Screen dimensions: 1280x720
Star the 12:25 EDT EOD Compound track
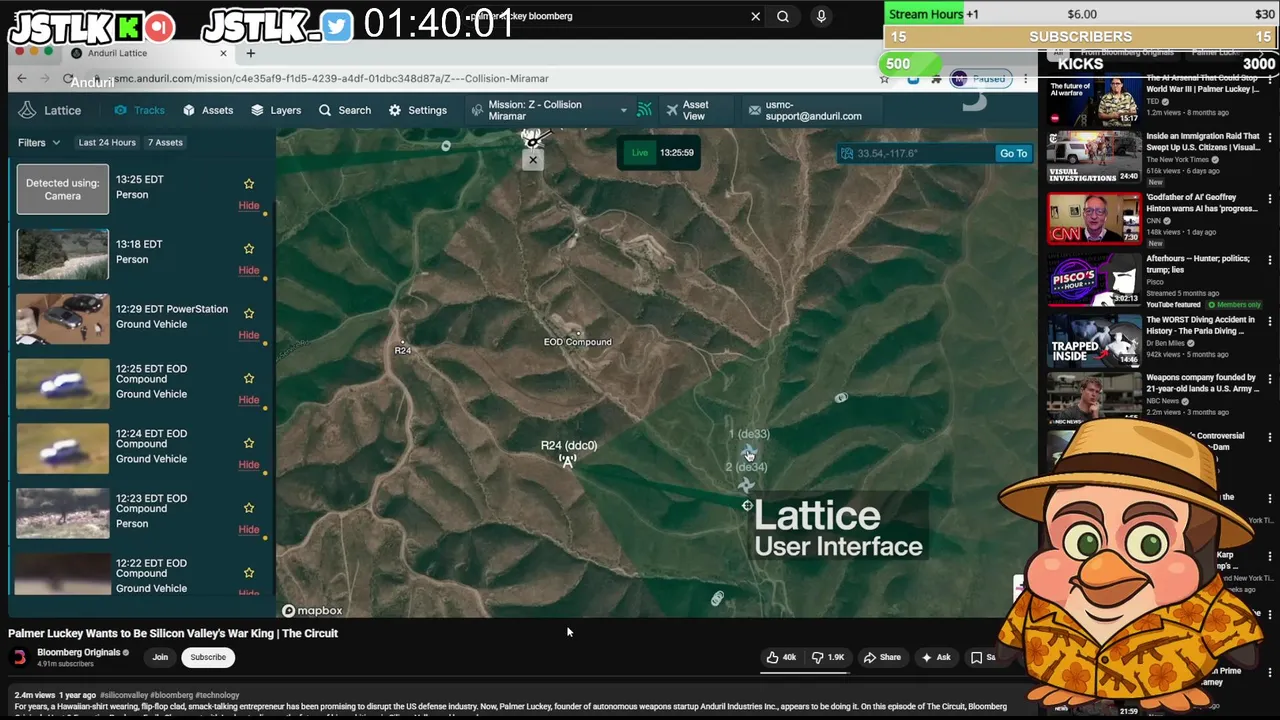point(249,378)
